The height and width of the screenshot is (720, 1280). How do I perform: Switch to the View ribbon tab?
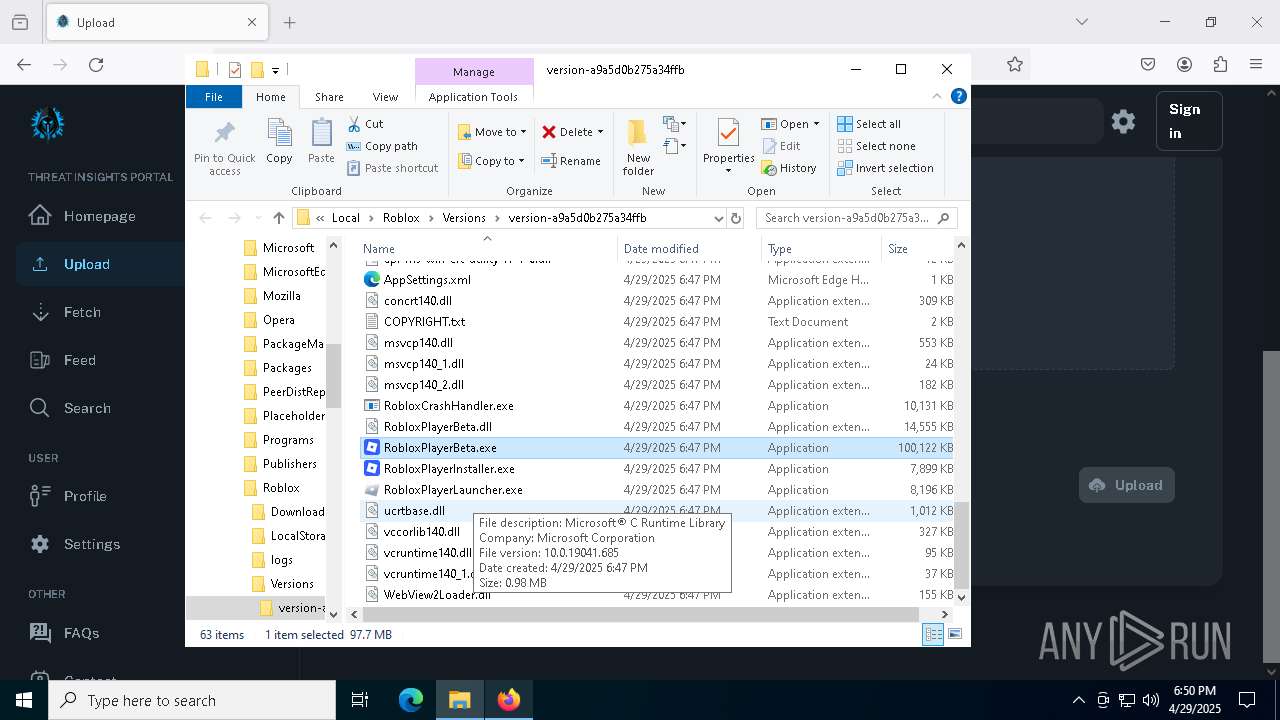point(385,97)
